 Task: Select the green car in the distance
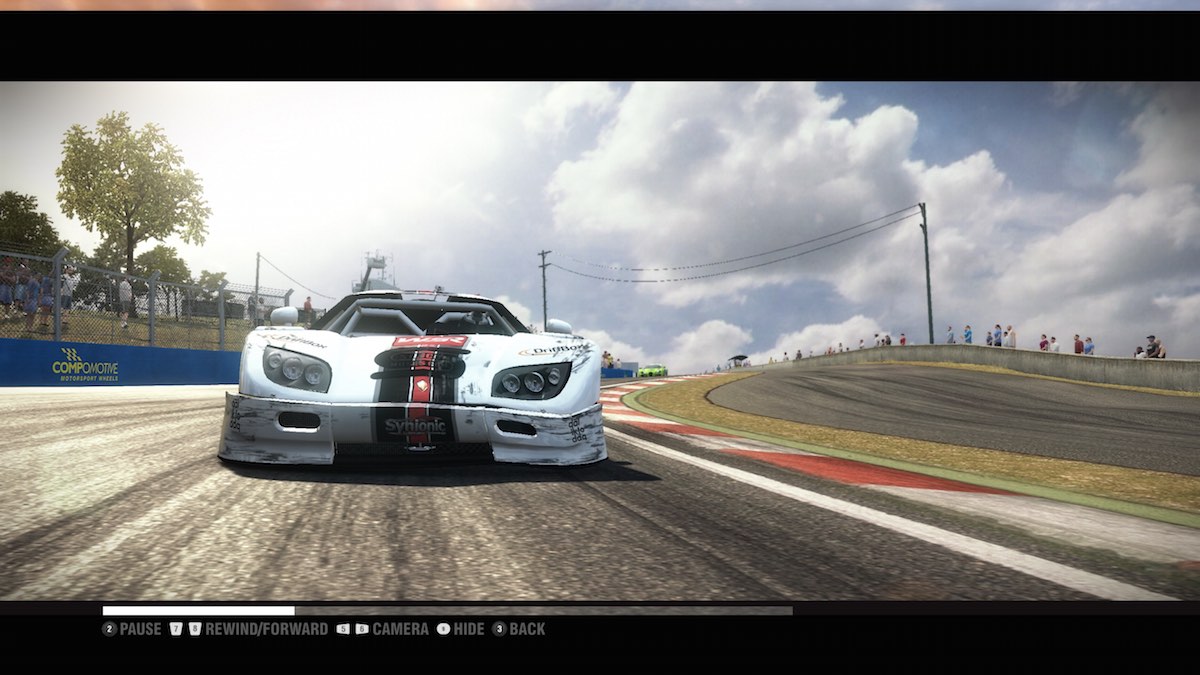[x=652, y=371]
